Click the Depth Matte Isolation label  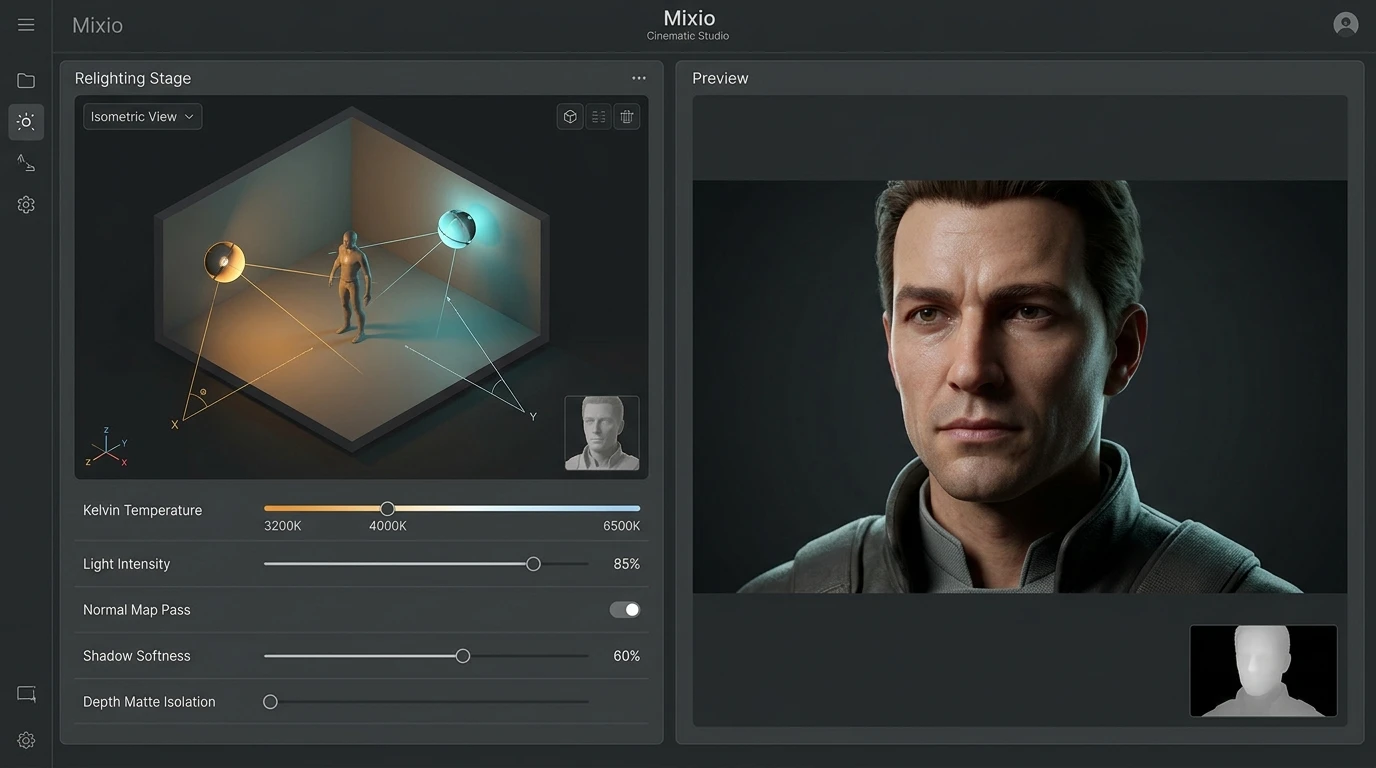pyautogui.click(x=149, y=702)
